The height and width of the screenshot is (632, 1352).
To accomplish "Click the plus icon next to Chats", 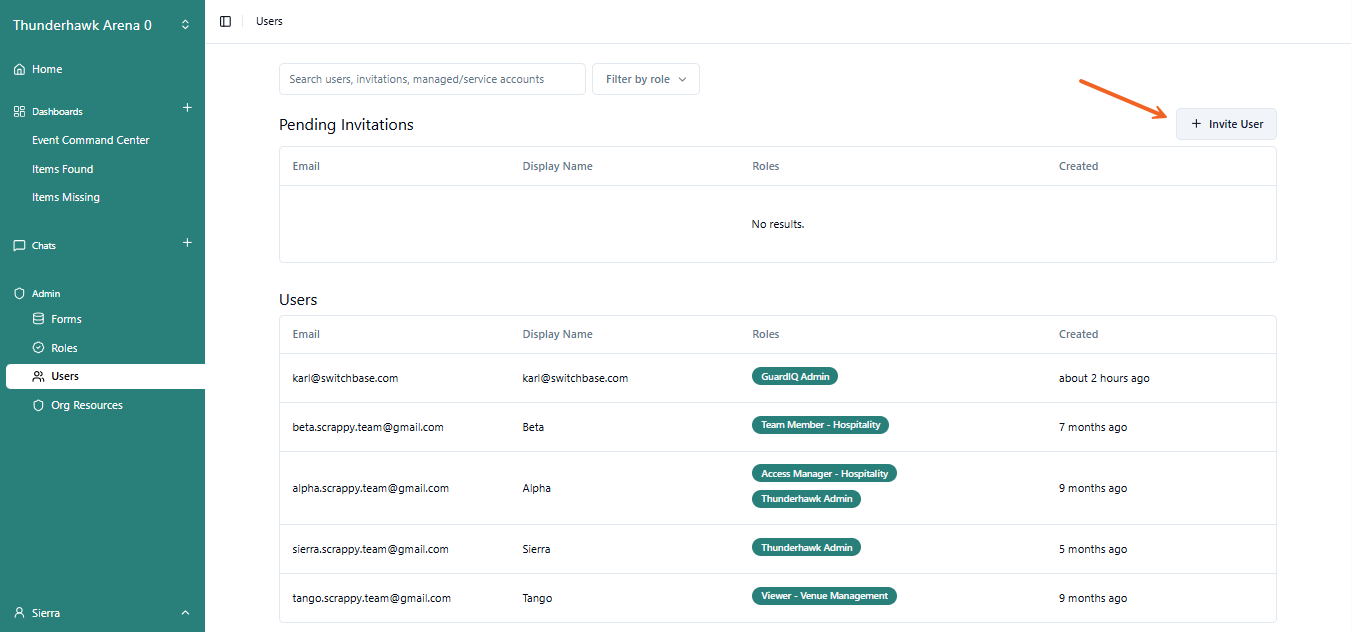I will click(187, 243).
